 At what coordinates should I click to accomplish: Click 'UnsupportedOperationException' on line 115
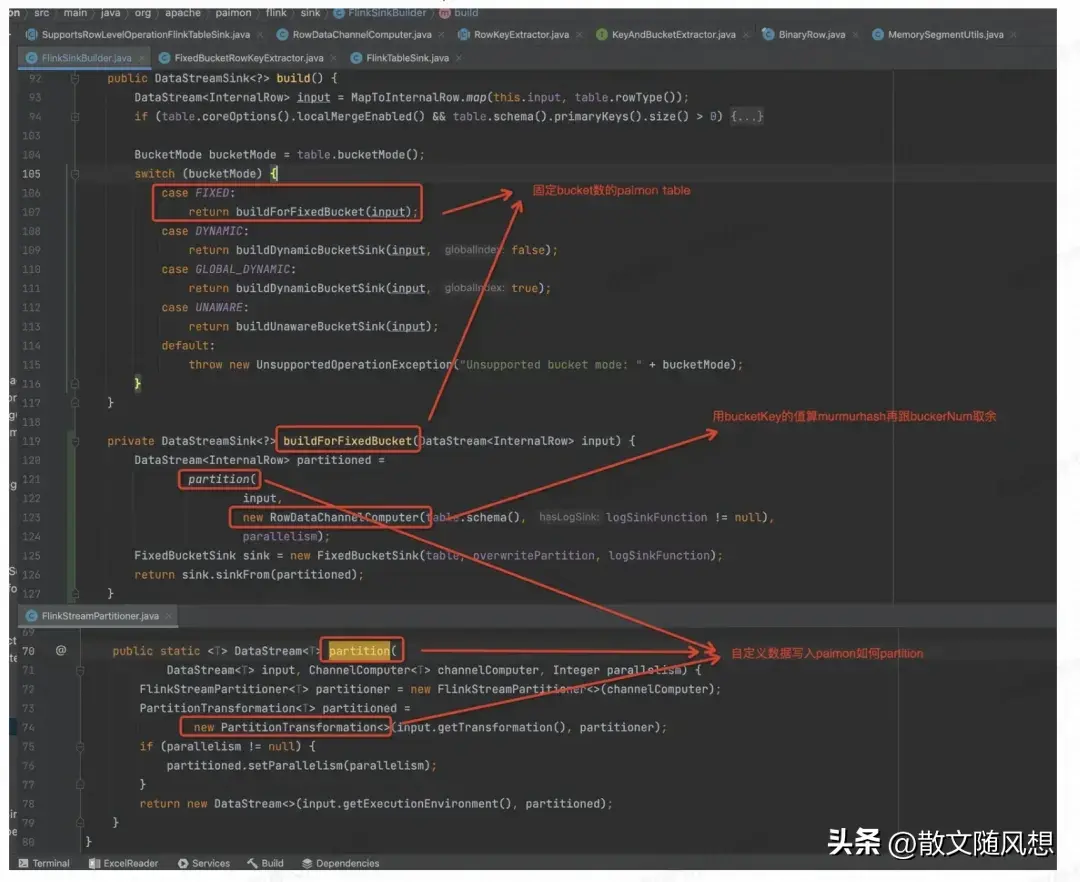(x=354, y=365)
